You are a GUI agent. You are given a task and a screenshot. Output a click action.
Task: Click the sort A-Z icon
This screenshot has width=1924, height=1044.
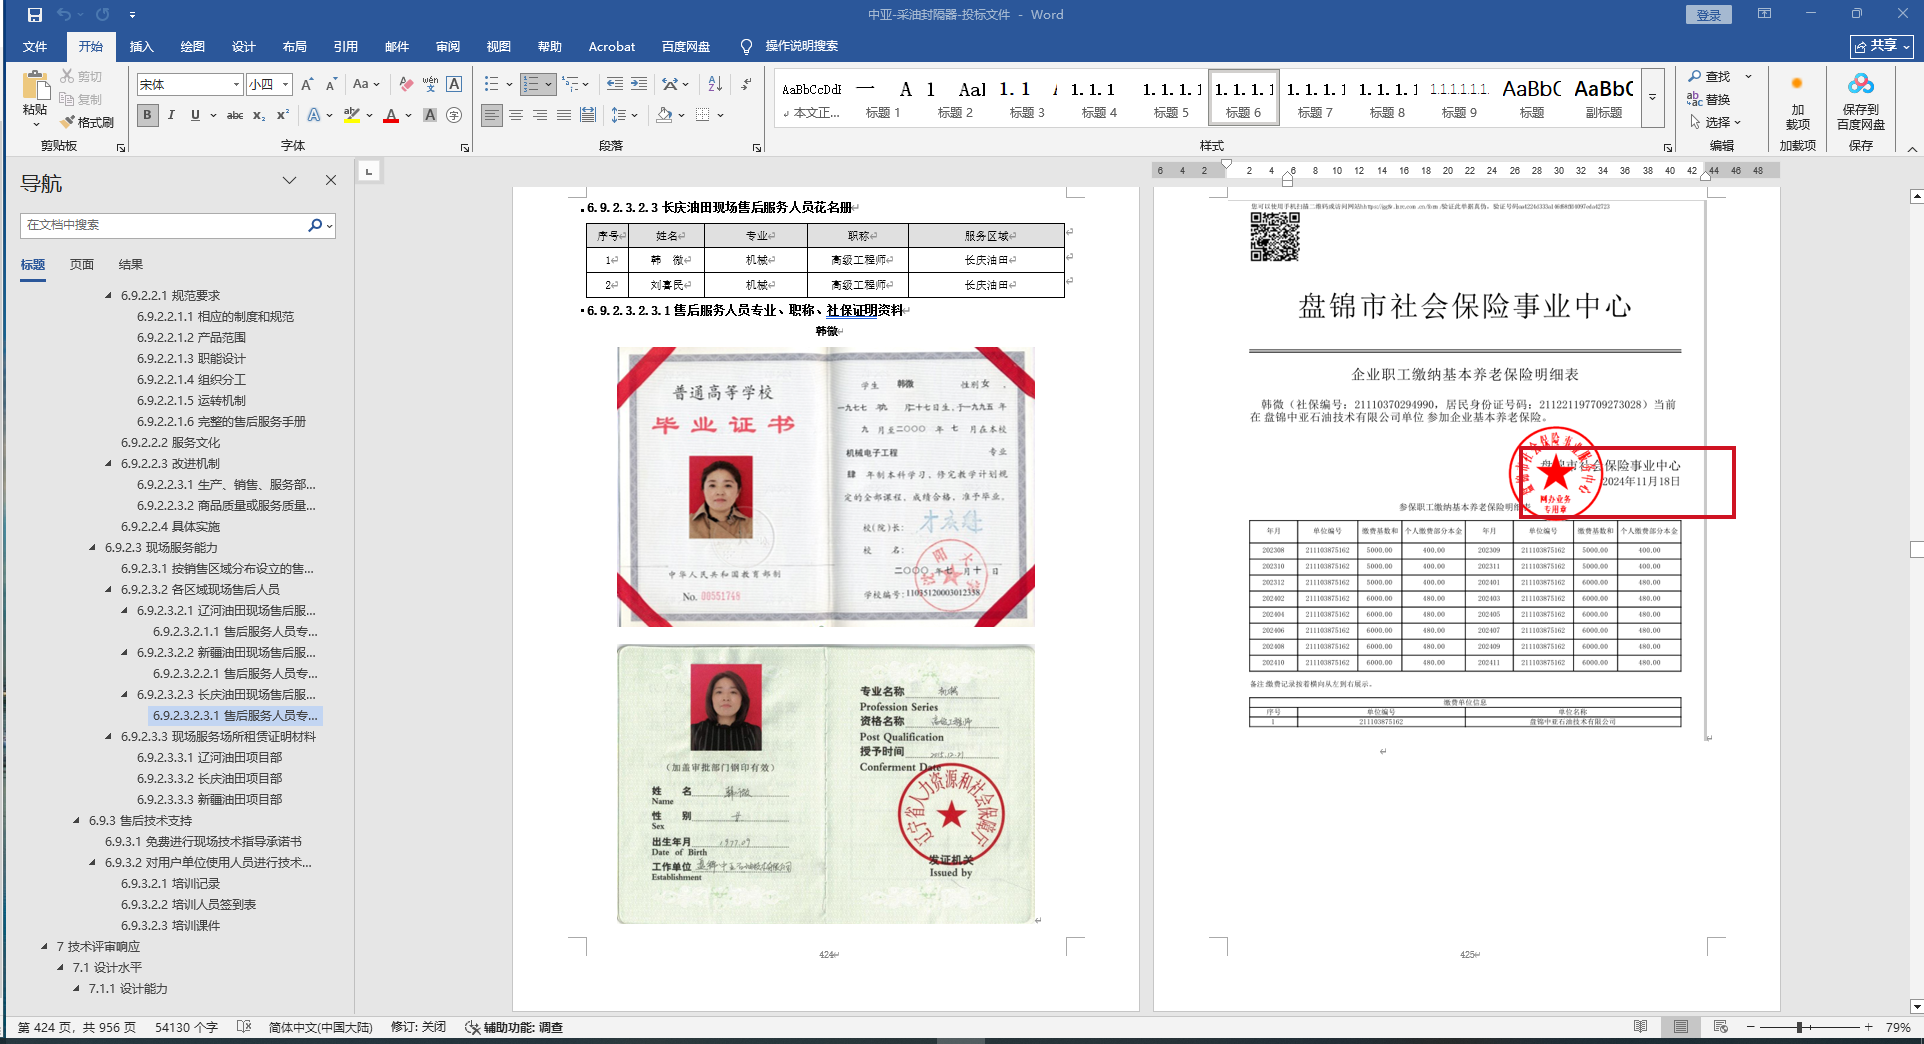coord(715,84)
